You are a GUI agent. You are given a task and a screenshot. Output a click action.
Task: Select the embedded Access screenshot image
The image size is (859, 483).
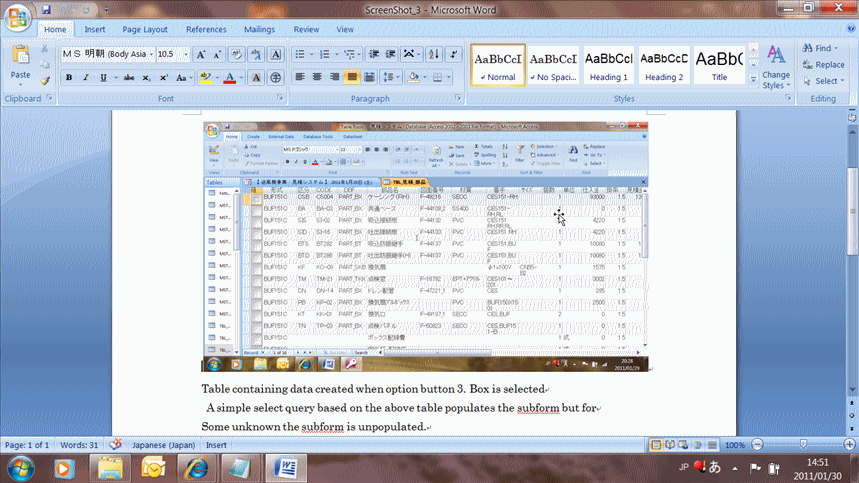[x=425, y=246]
